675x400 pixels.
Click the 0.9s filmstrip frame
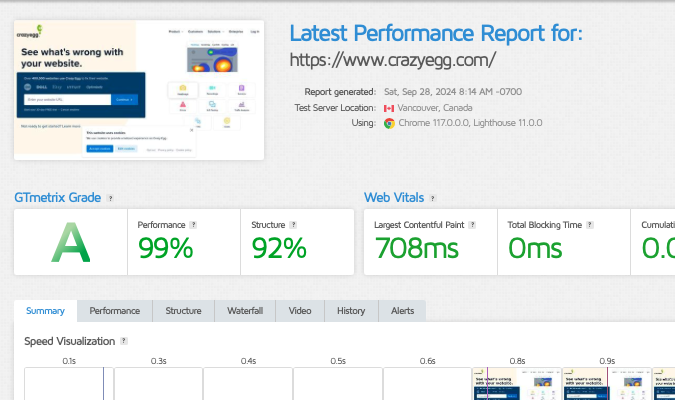tap(607, 384)
